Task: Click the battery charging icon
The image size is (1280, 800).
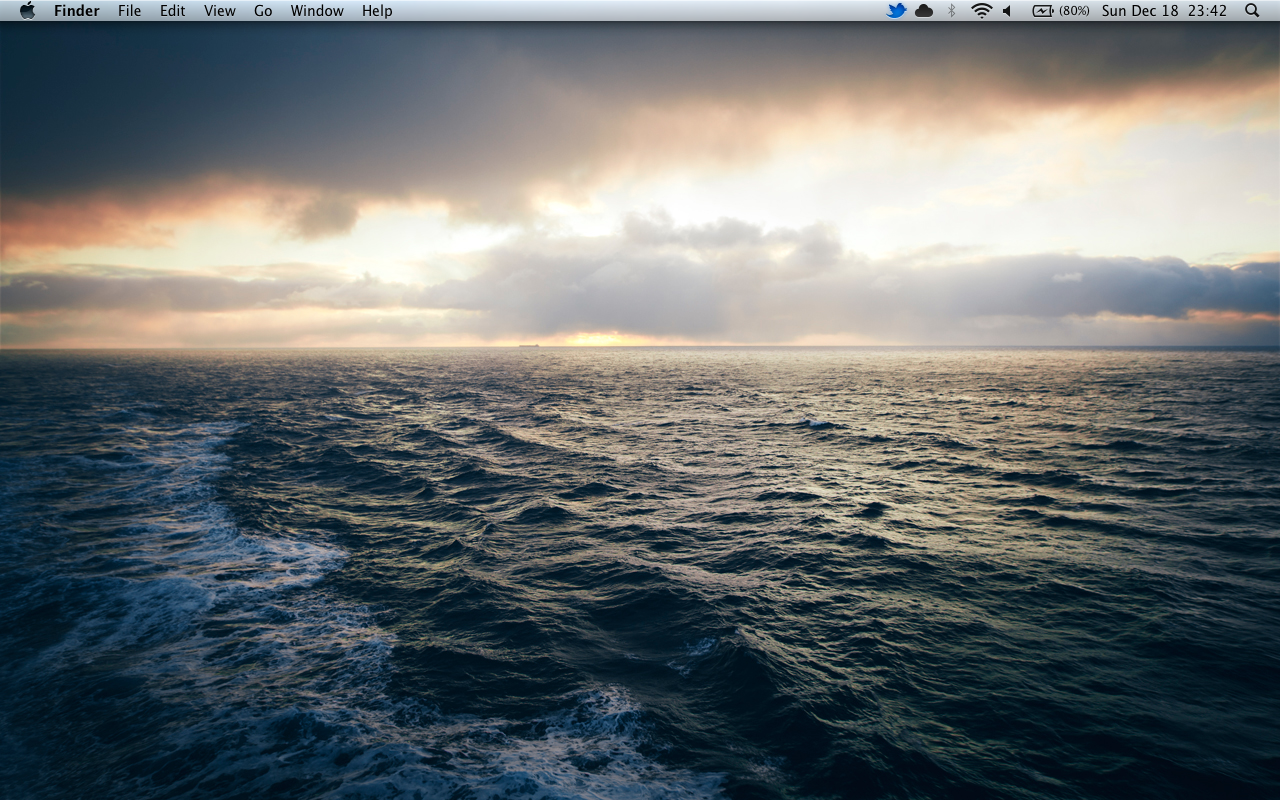Action: (x=1043, y=11)
